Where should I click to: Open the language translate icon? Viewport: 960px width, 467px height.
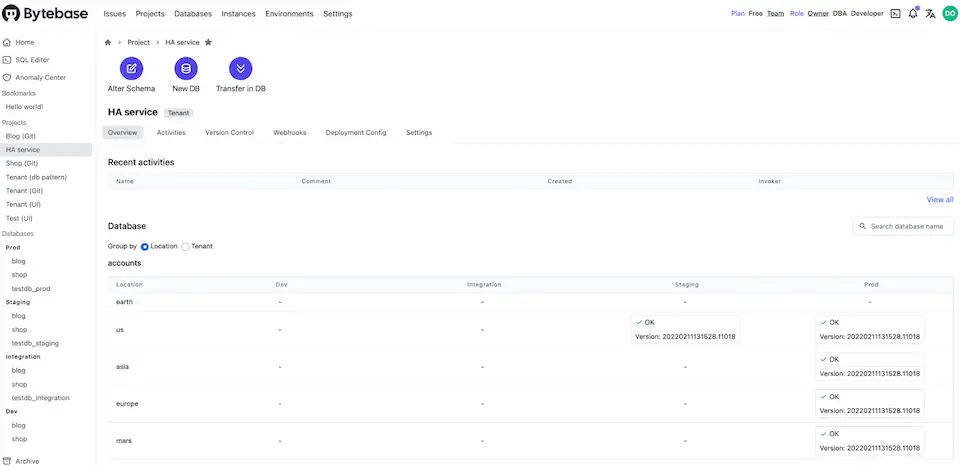click(x=930, y=14)
